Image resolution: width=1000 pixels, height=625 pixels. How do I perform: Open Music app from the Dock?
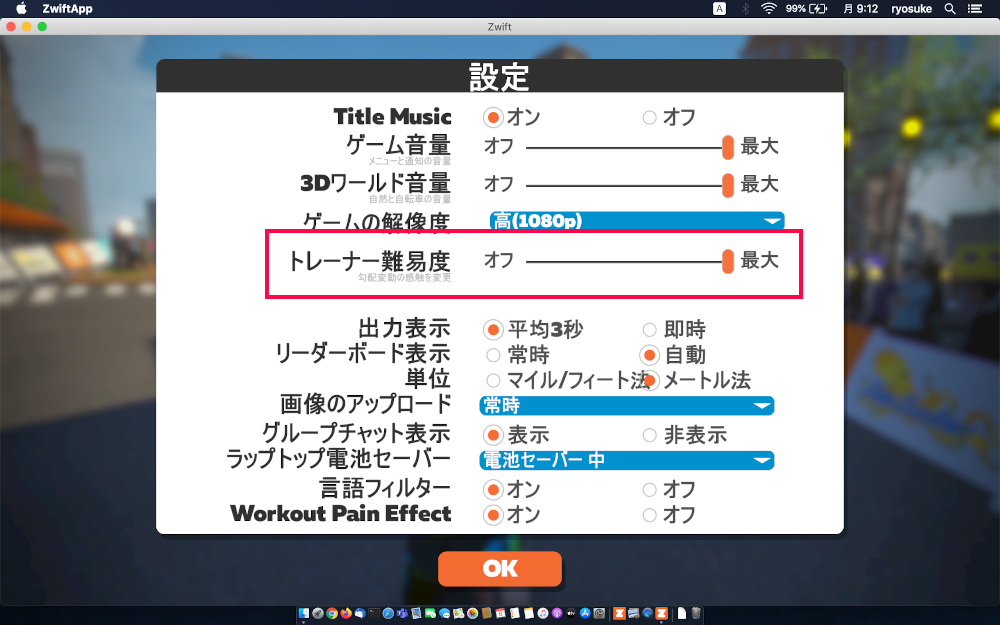coord(542,614)
